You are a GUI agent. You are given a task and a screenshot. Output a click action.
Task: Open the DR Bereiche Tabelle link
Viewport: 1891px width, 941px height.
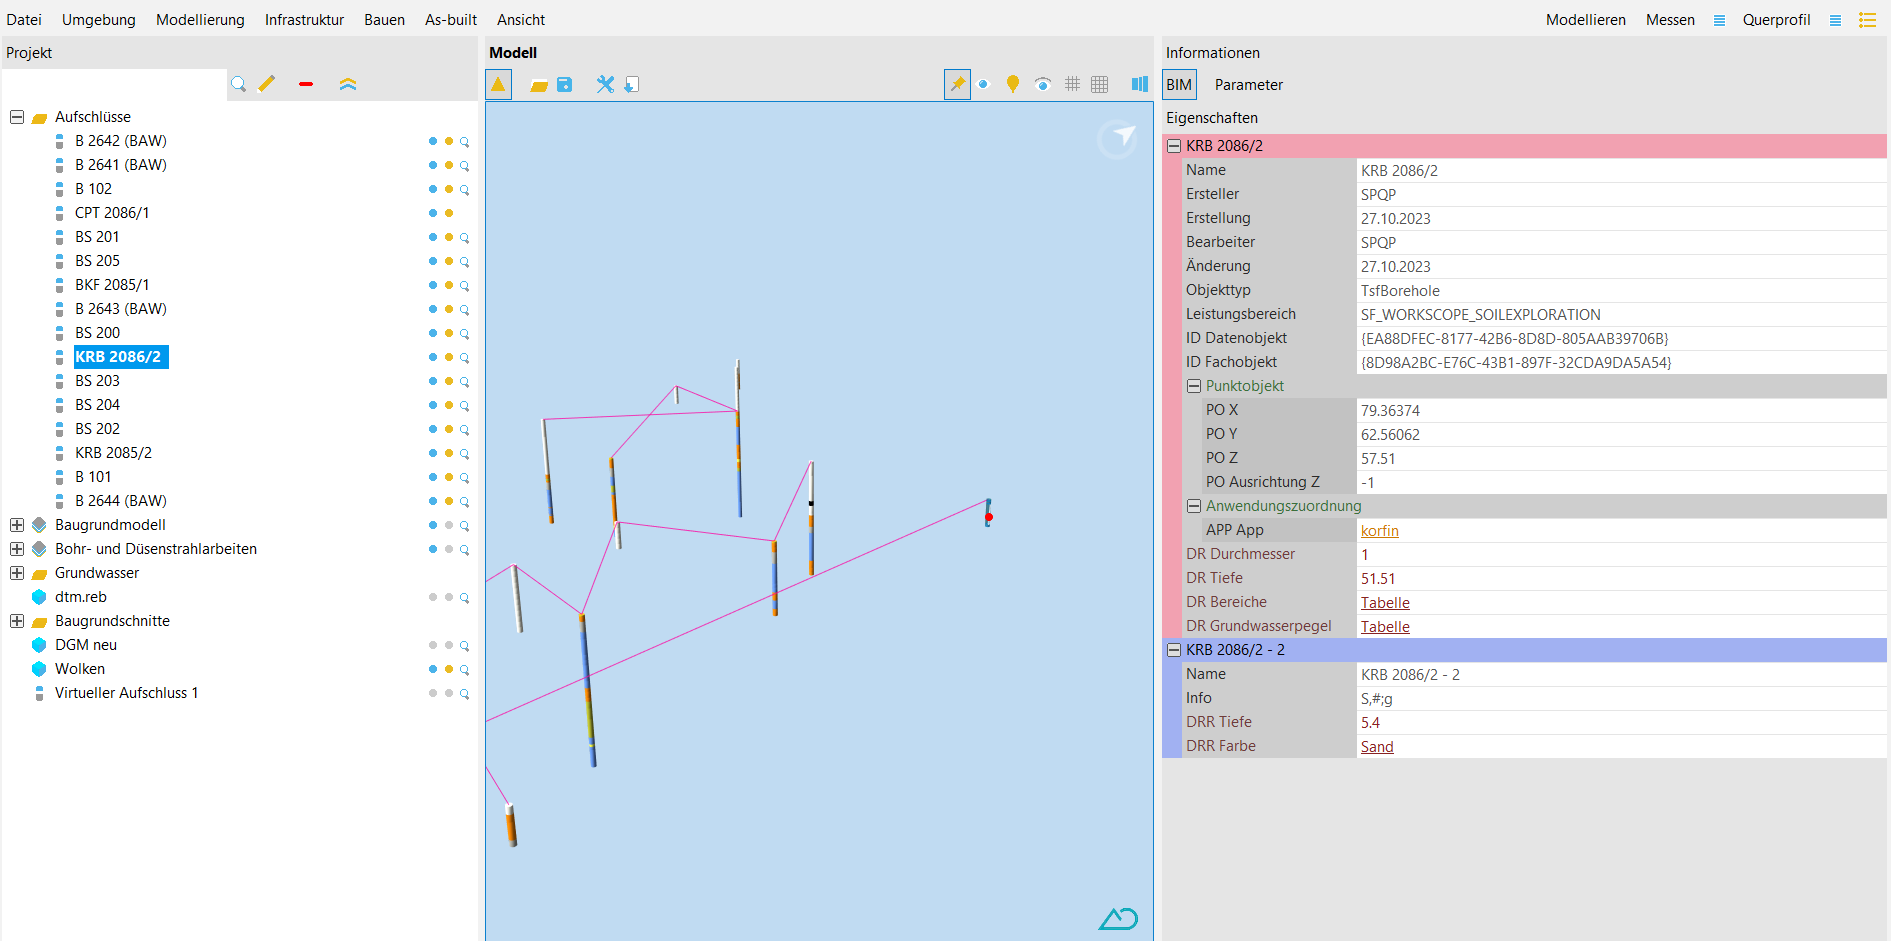point(1385,603)
